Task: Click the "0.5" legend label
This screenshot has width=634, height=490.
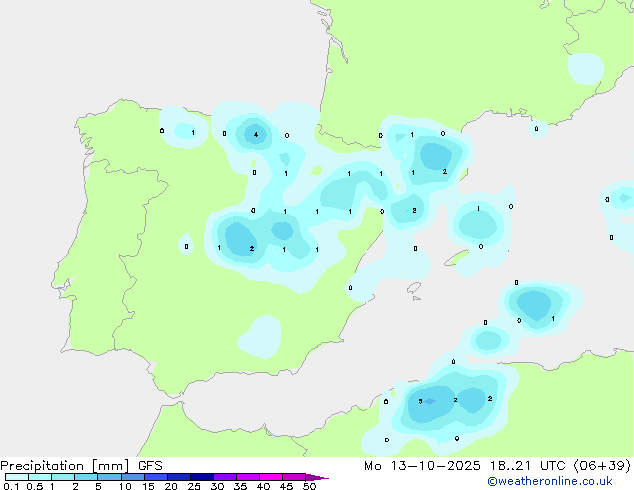Action: coord(35,486)
